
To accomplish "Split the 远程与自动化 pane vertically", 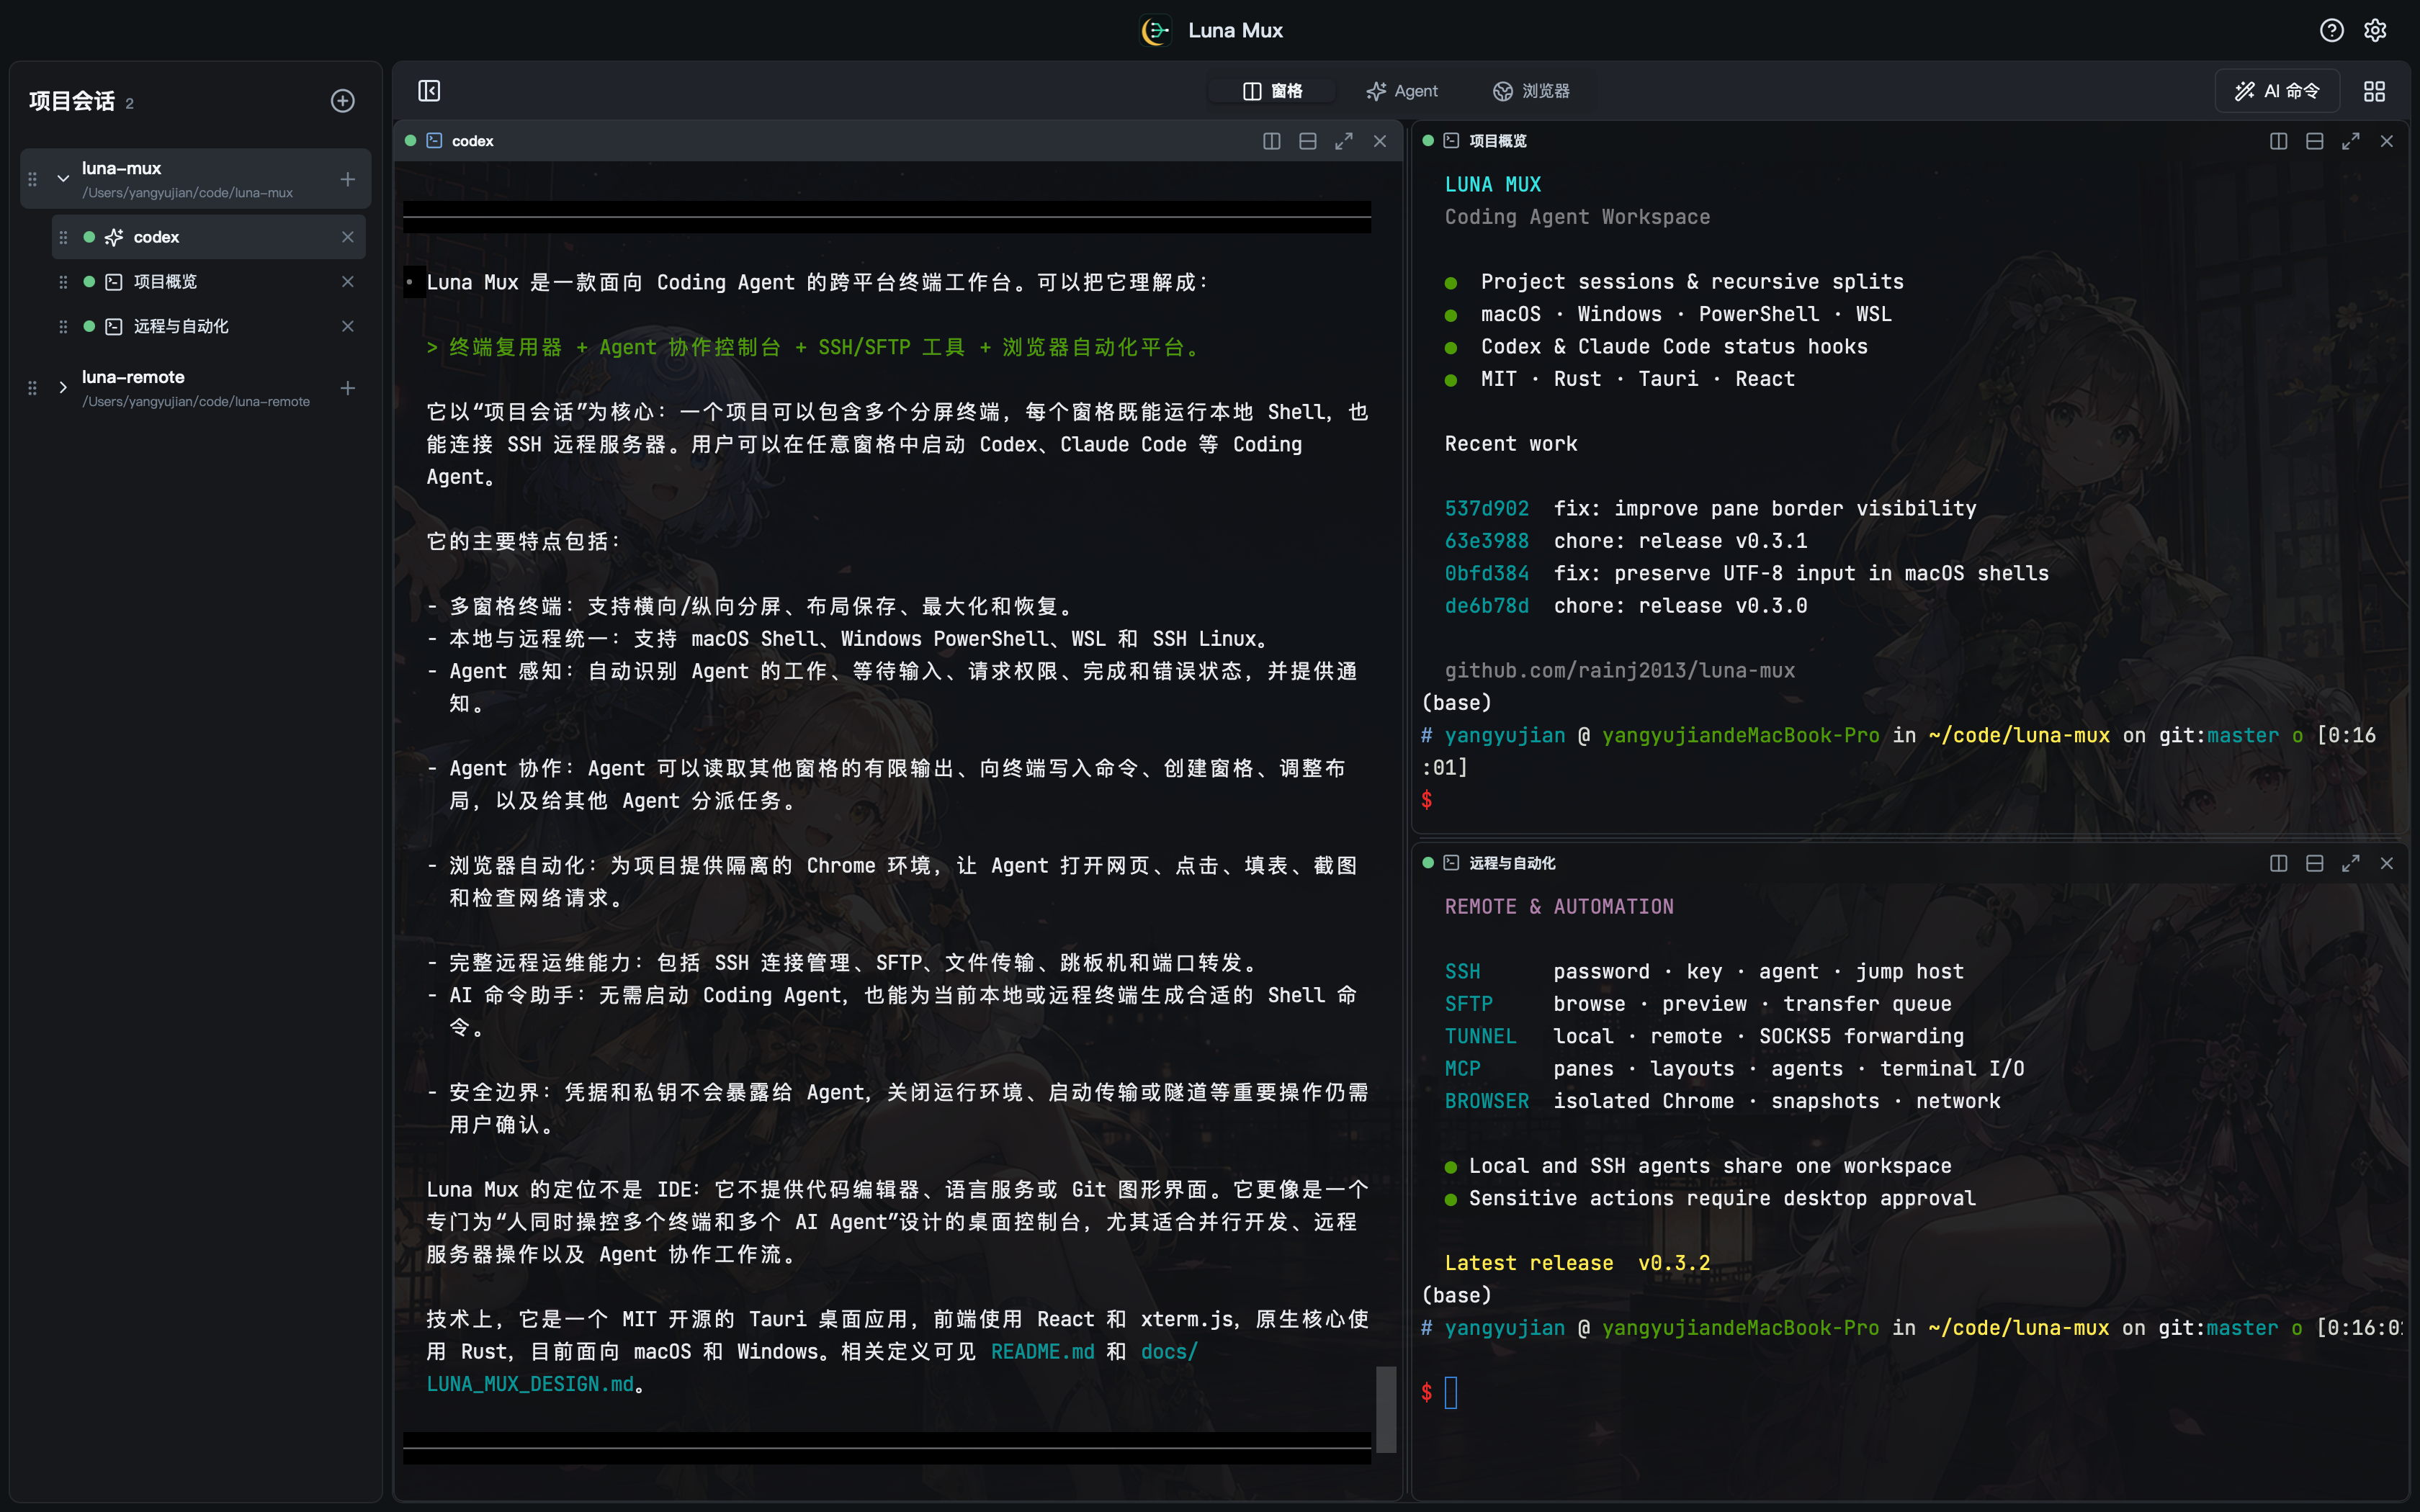I will (2278, 863).
